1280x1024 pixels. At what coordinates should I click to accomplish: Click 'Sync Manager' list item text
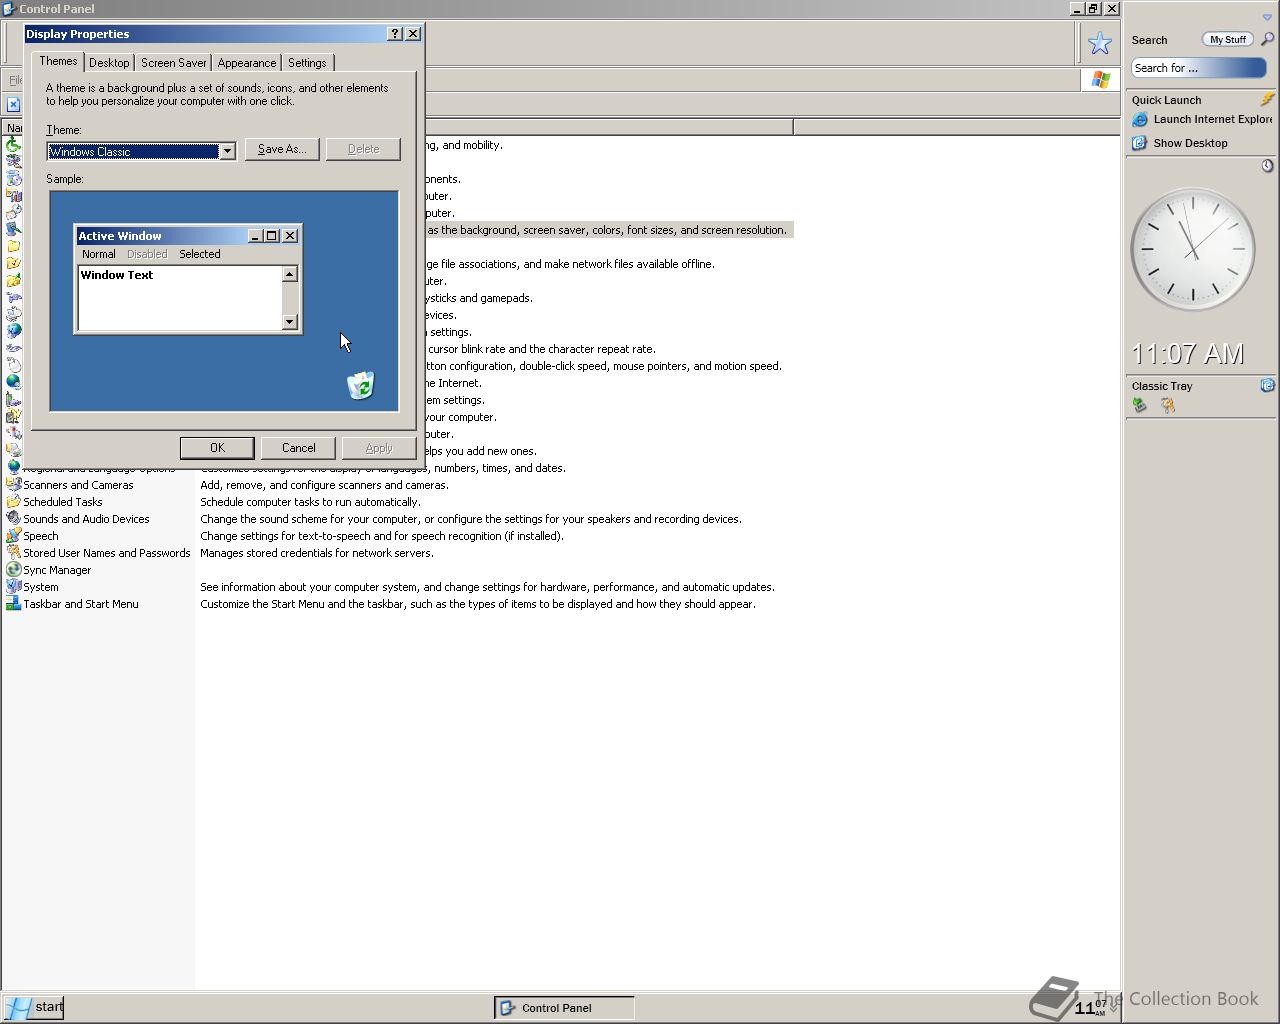(57, 570)
